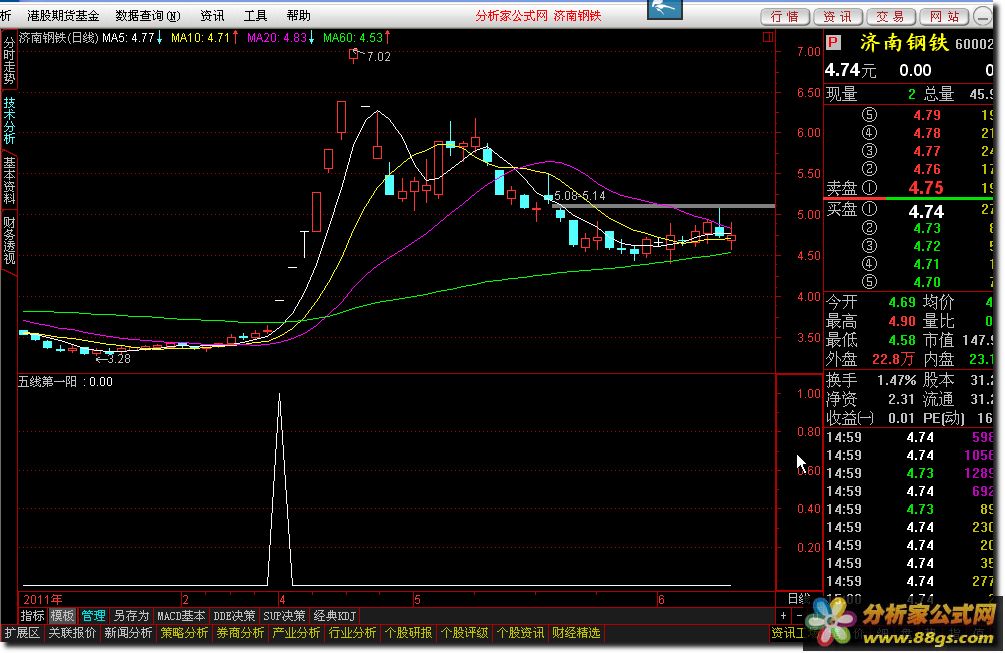This screenshot has height=653, width=1005.
Task: Click the 净资 value 2.31
Action: point(901,399)
